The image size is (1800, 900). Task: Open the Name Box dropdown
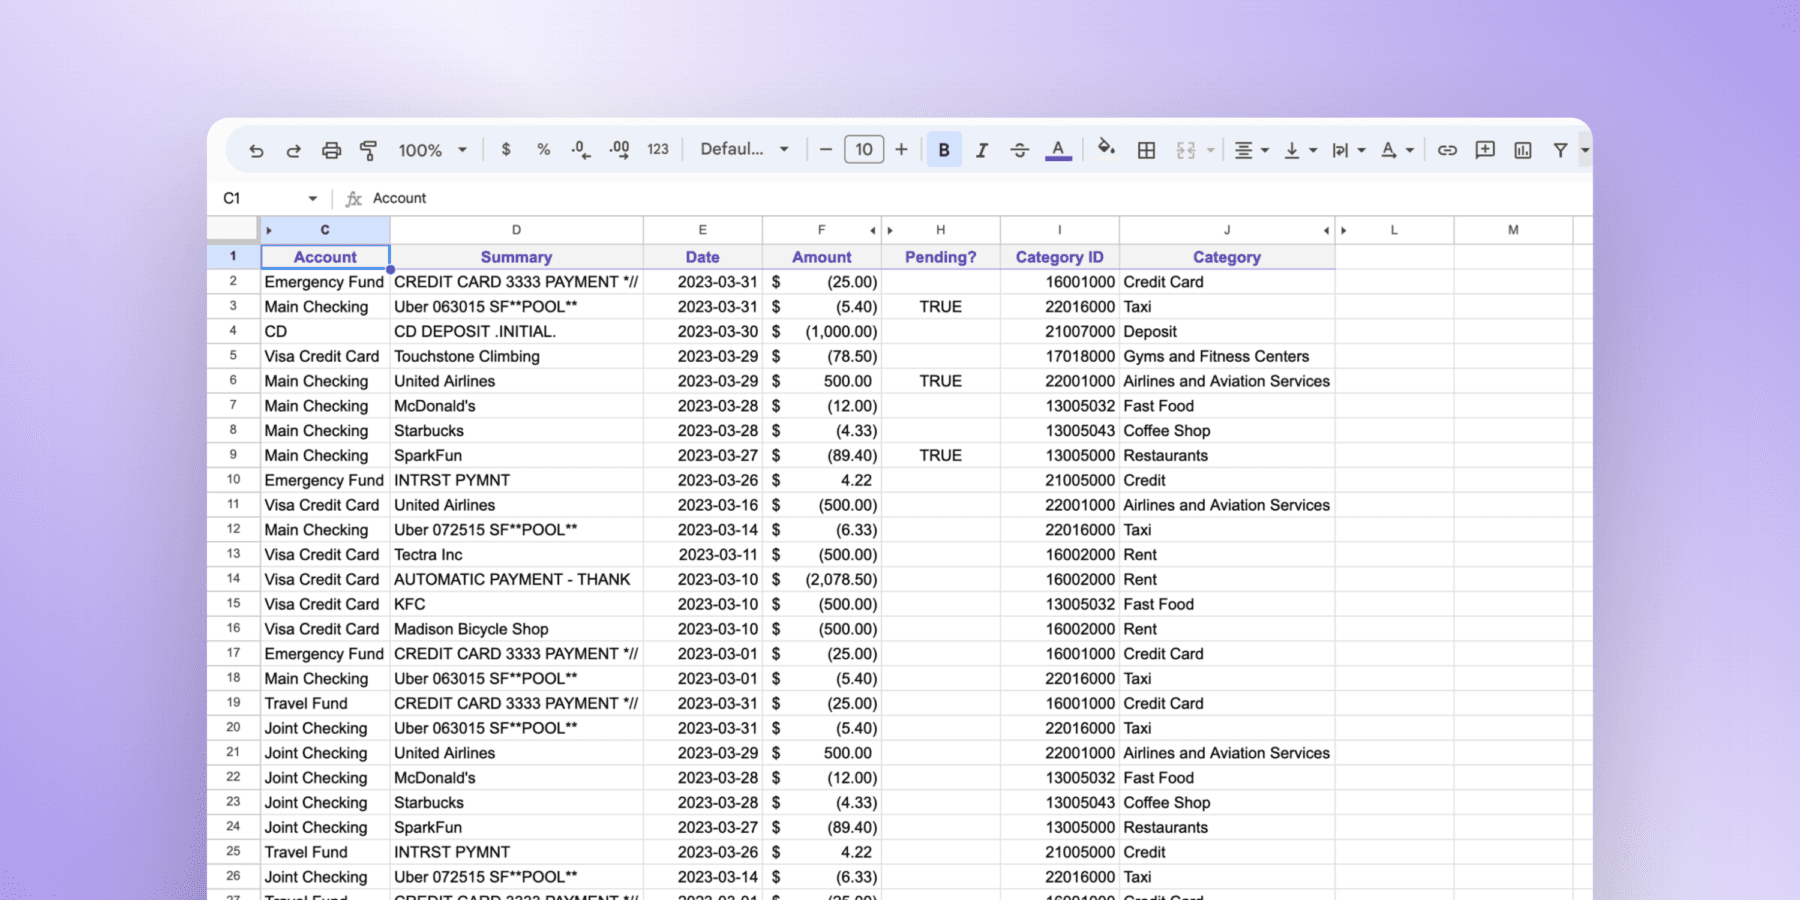(312, 198)
